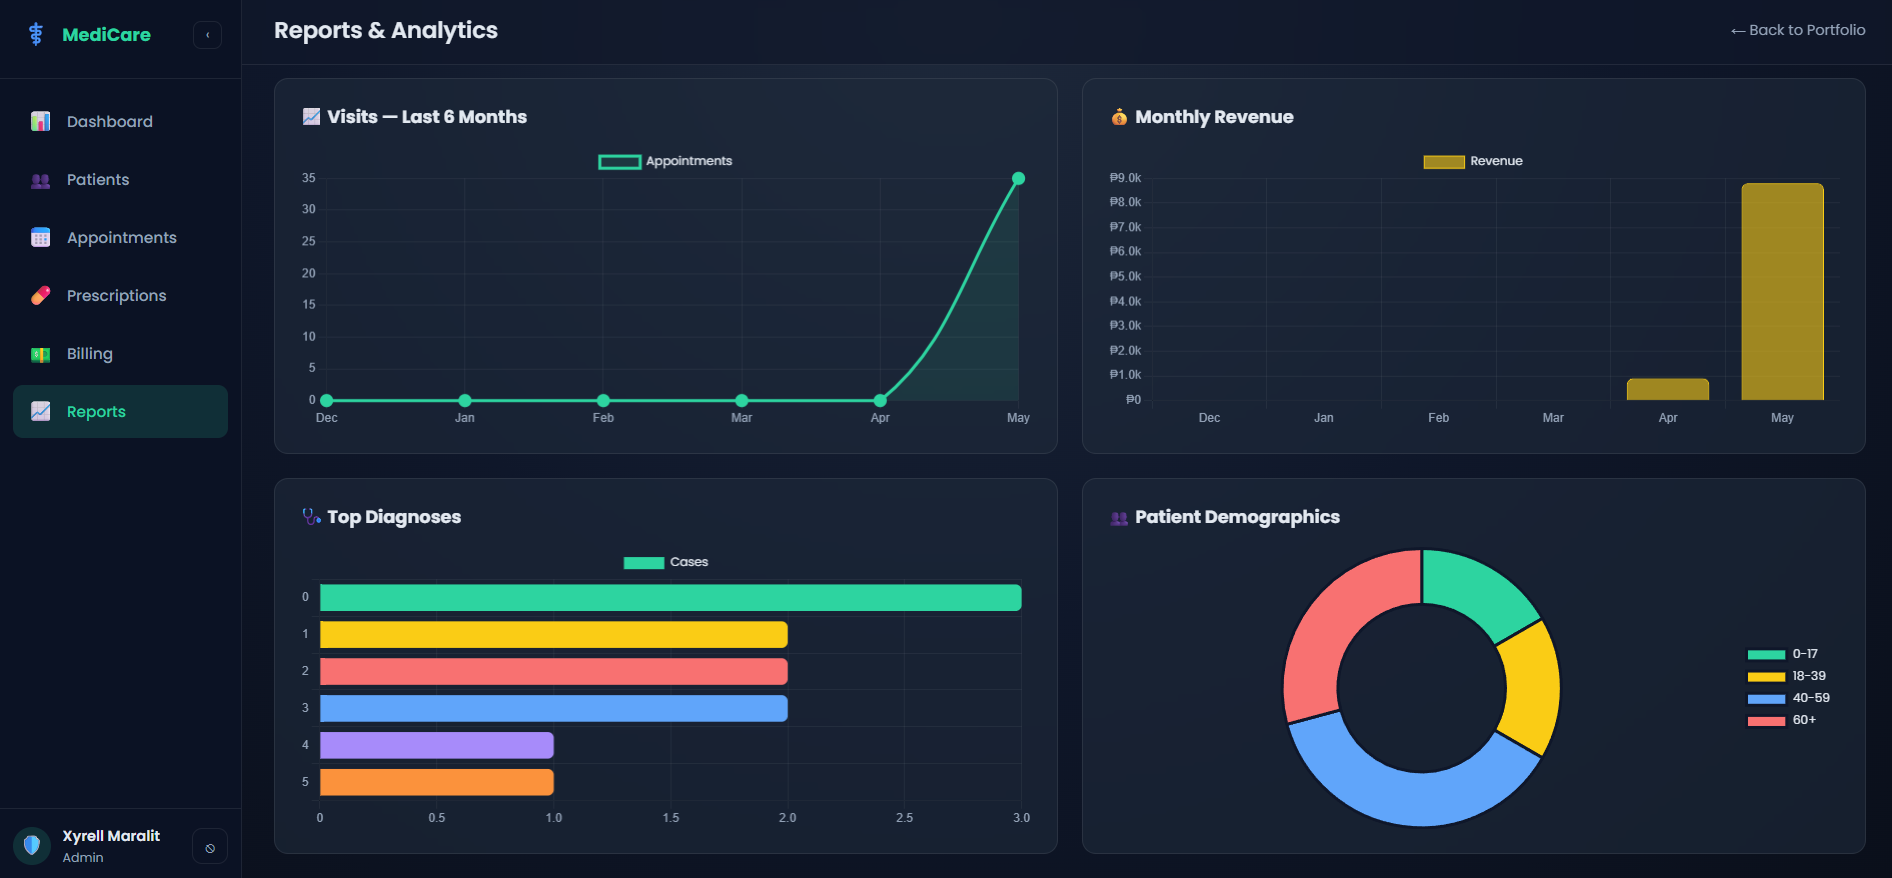Click the 40-59 legend color swatch
This screenshot has width=1892, height=878.
(1766, 699)
